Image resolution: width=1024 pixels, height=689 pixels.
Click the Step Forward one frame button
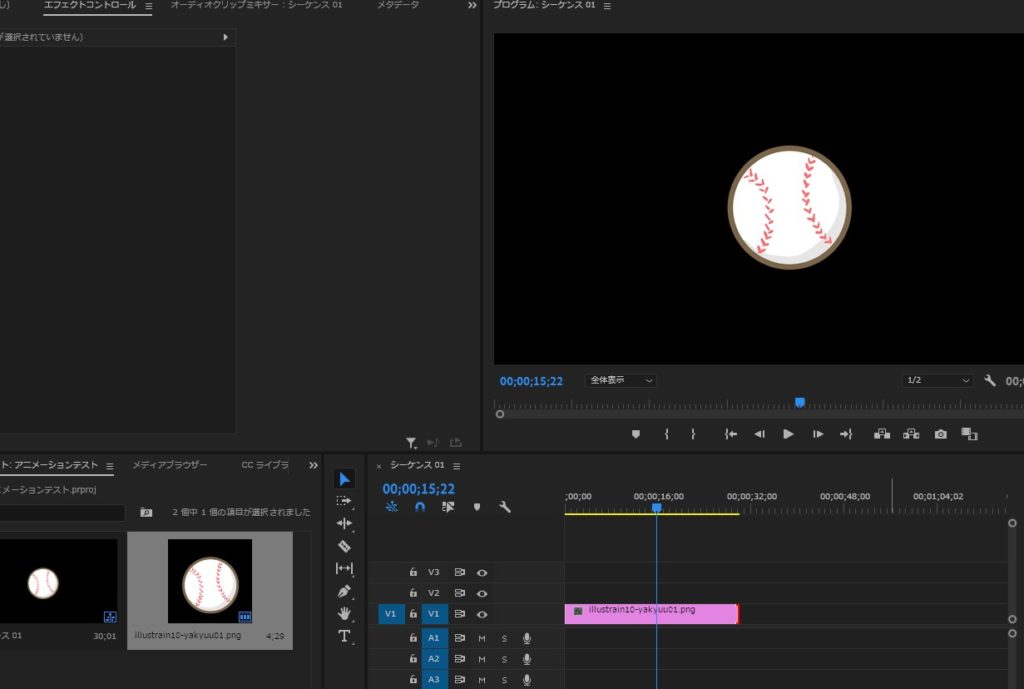pos(818,434)
